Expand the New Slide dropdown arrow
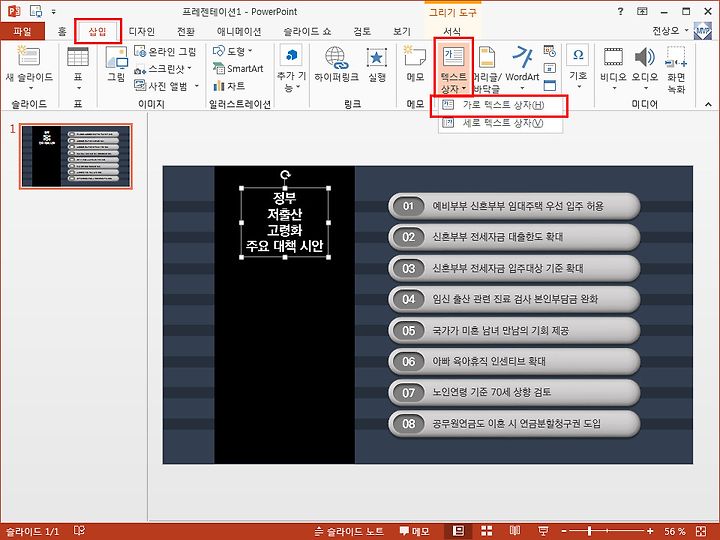This screenshot has width=720, height=540. click(31, 88)
